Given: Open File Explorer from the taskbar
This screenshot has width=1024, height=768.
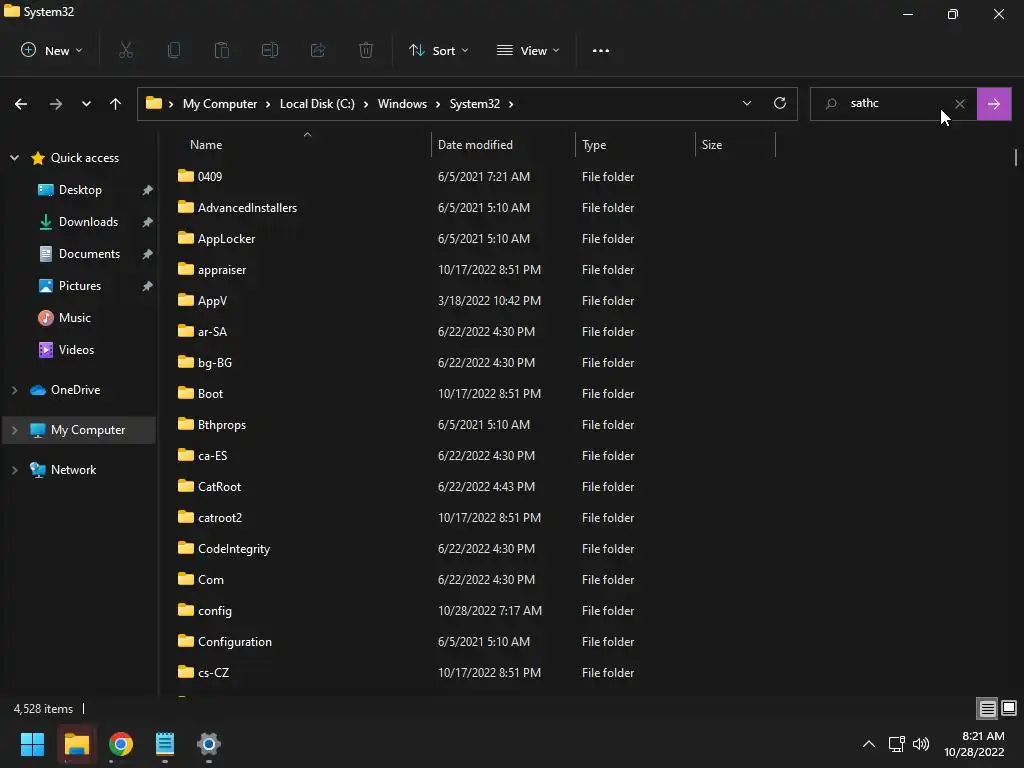Looking at the screenshot, I should 76,744.
